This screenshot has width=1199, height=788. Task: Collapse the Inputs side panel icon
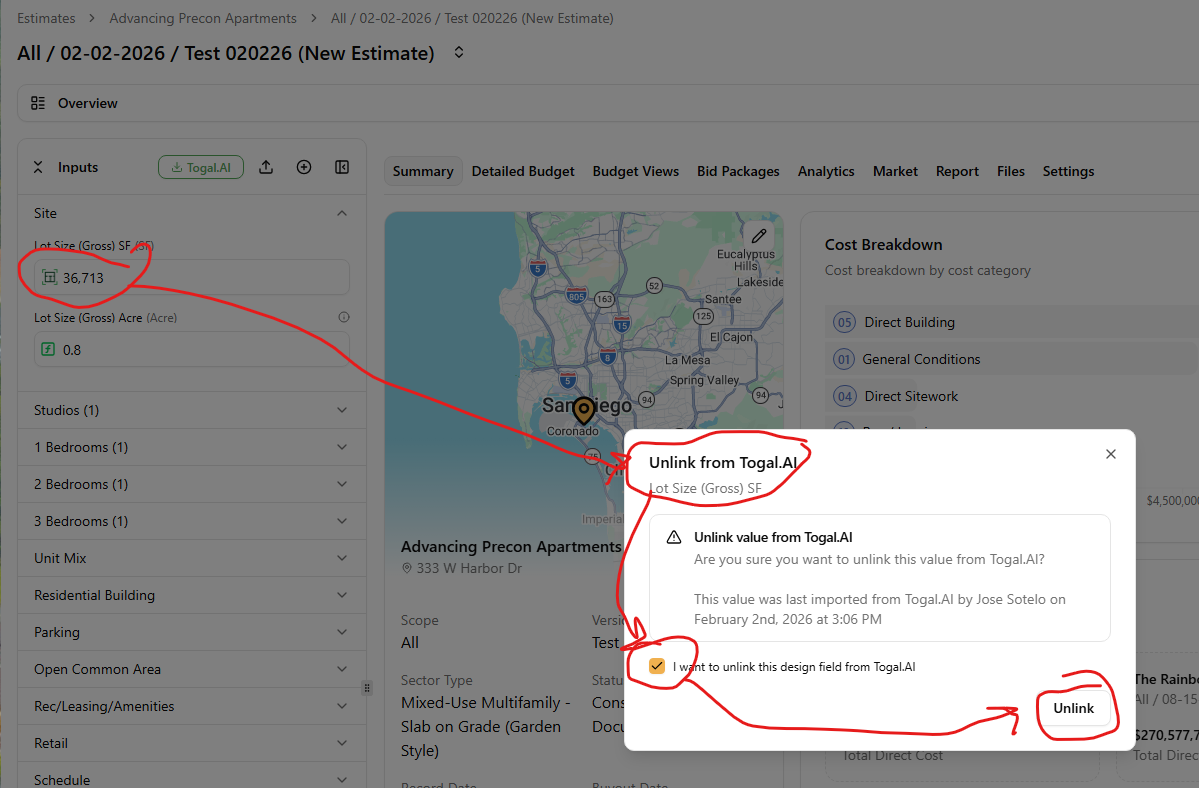pos(342,168)
